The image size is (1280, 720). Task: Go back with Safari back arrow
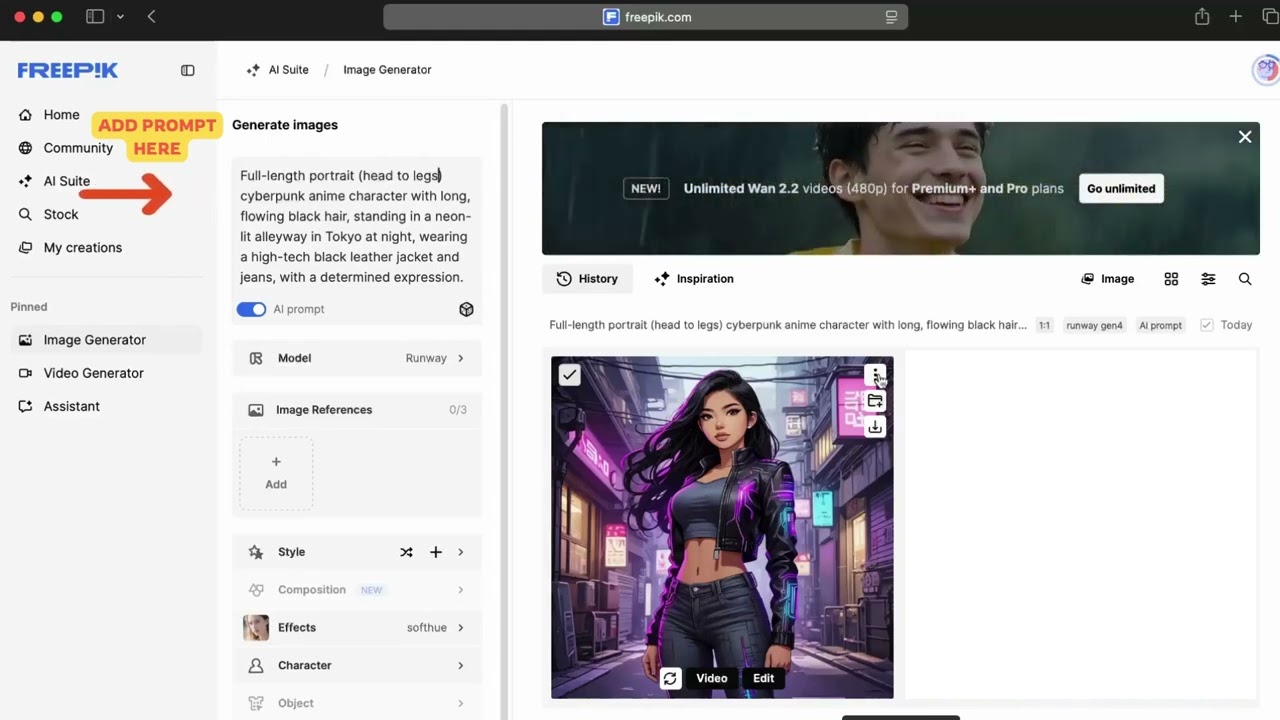click(151, 17)
